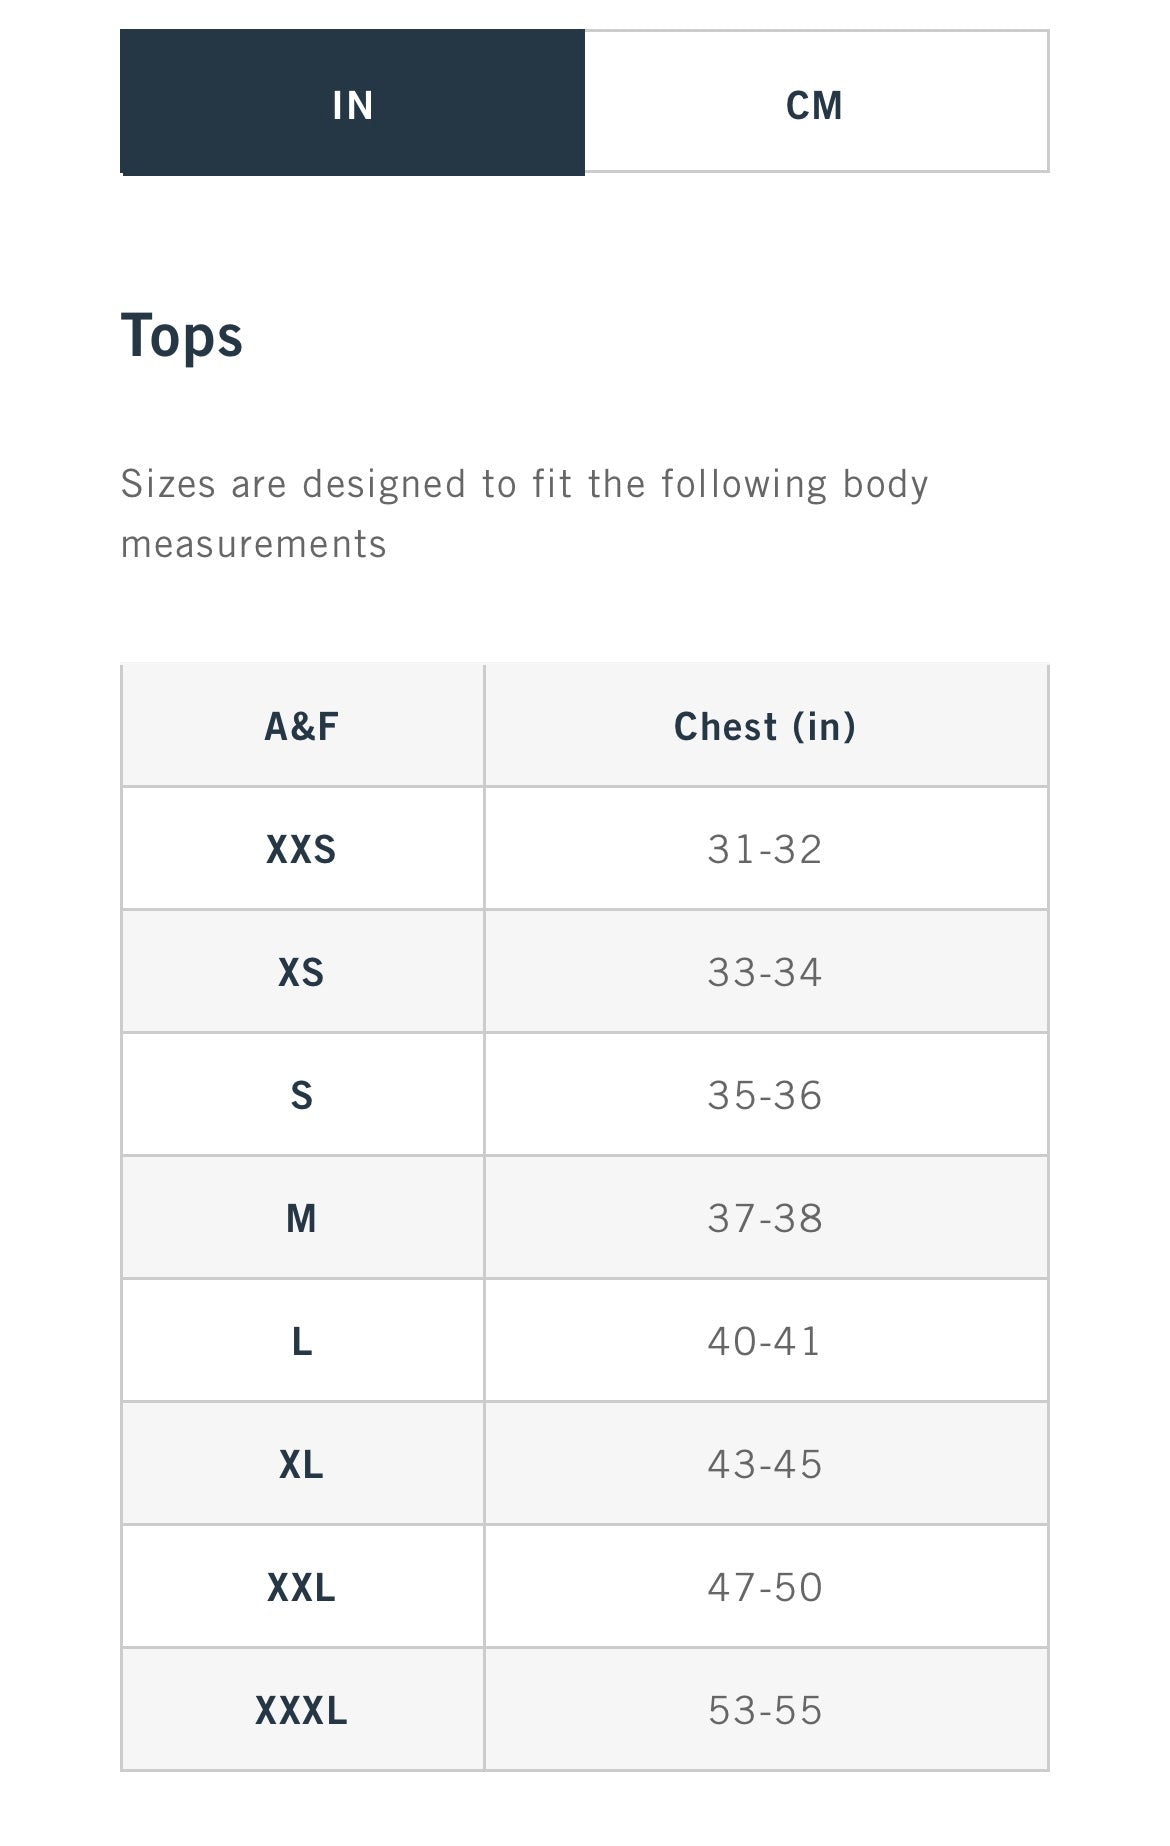Select the S size row label

(x=302, y=1095)
